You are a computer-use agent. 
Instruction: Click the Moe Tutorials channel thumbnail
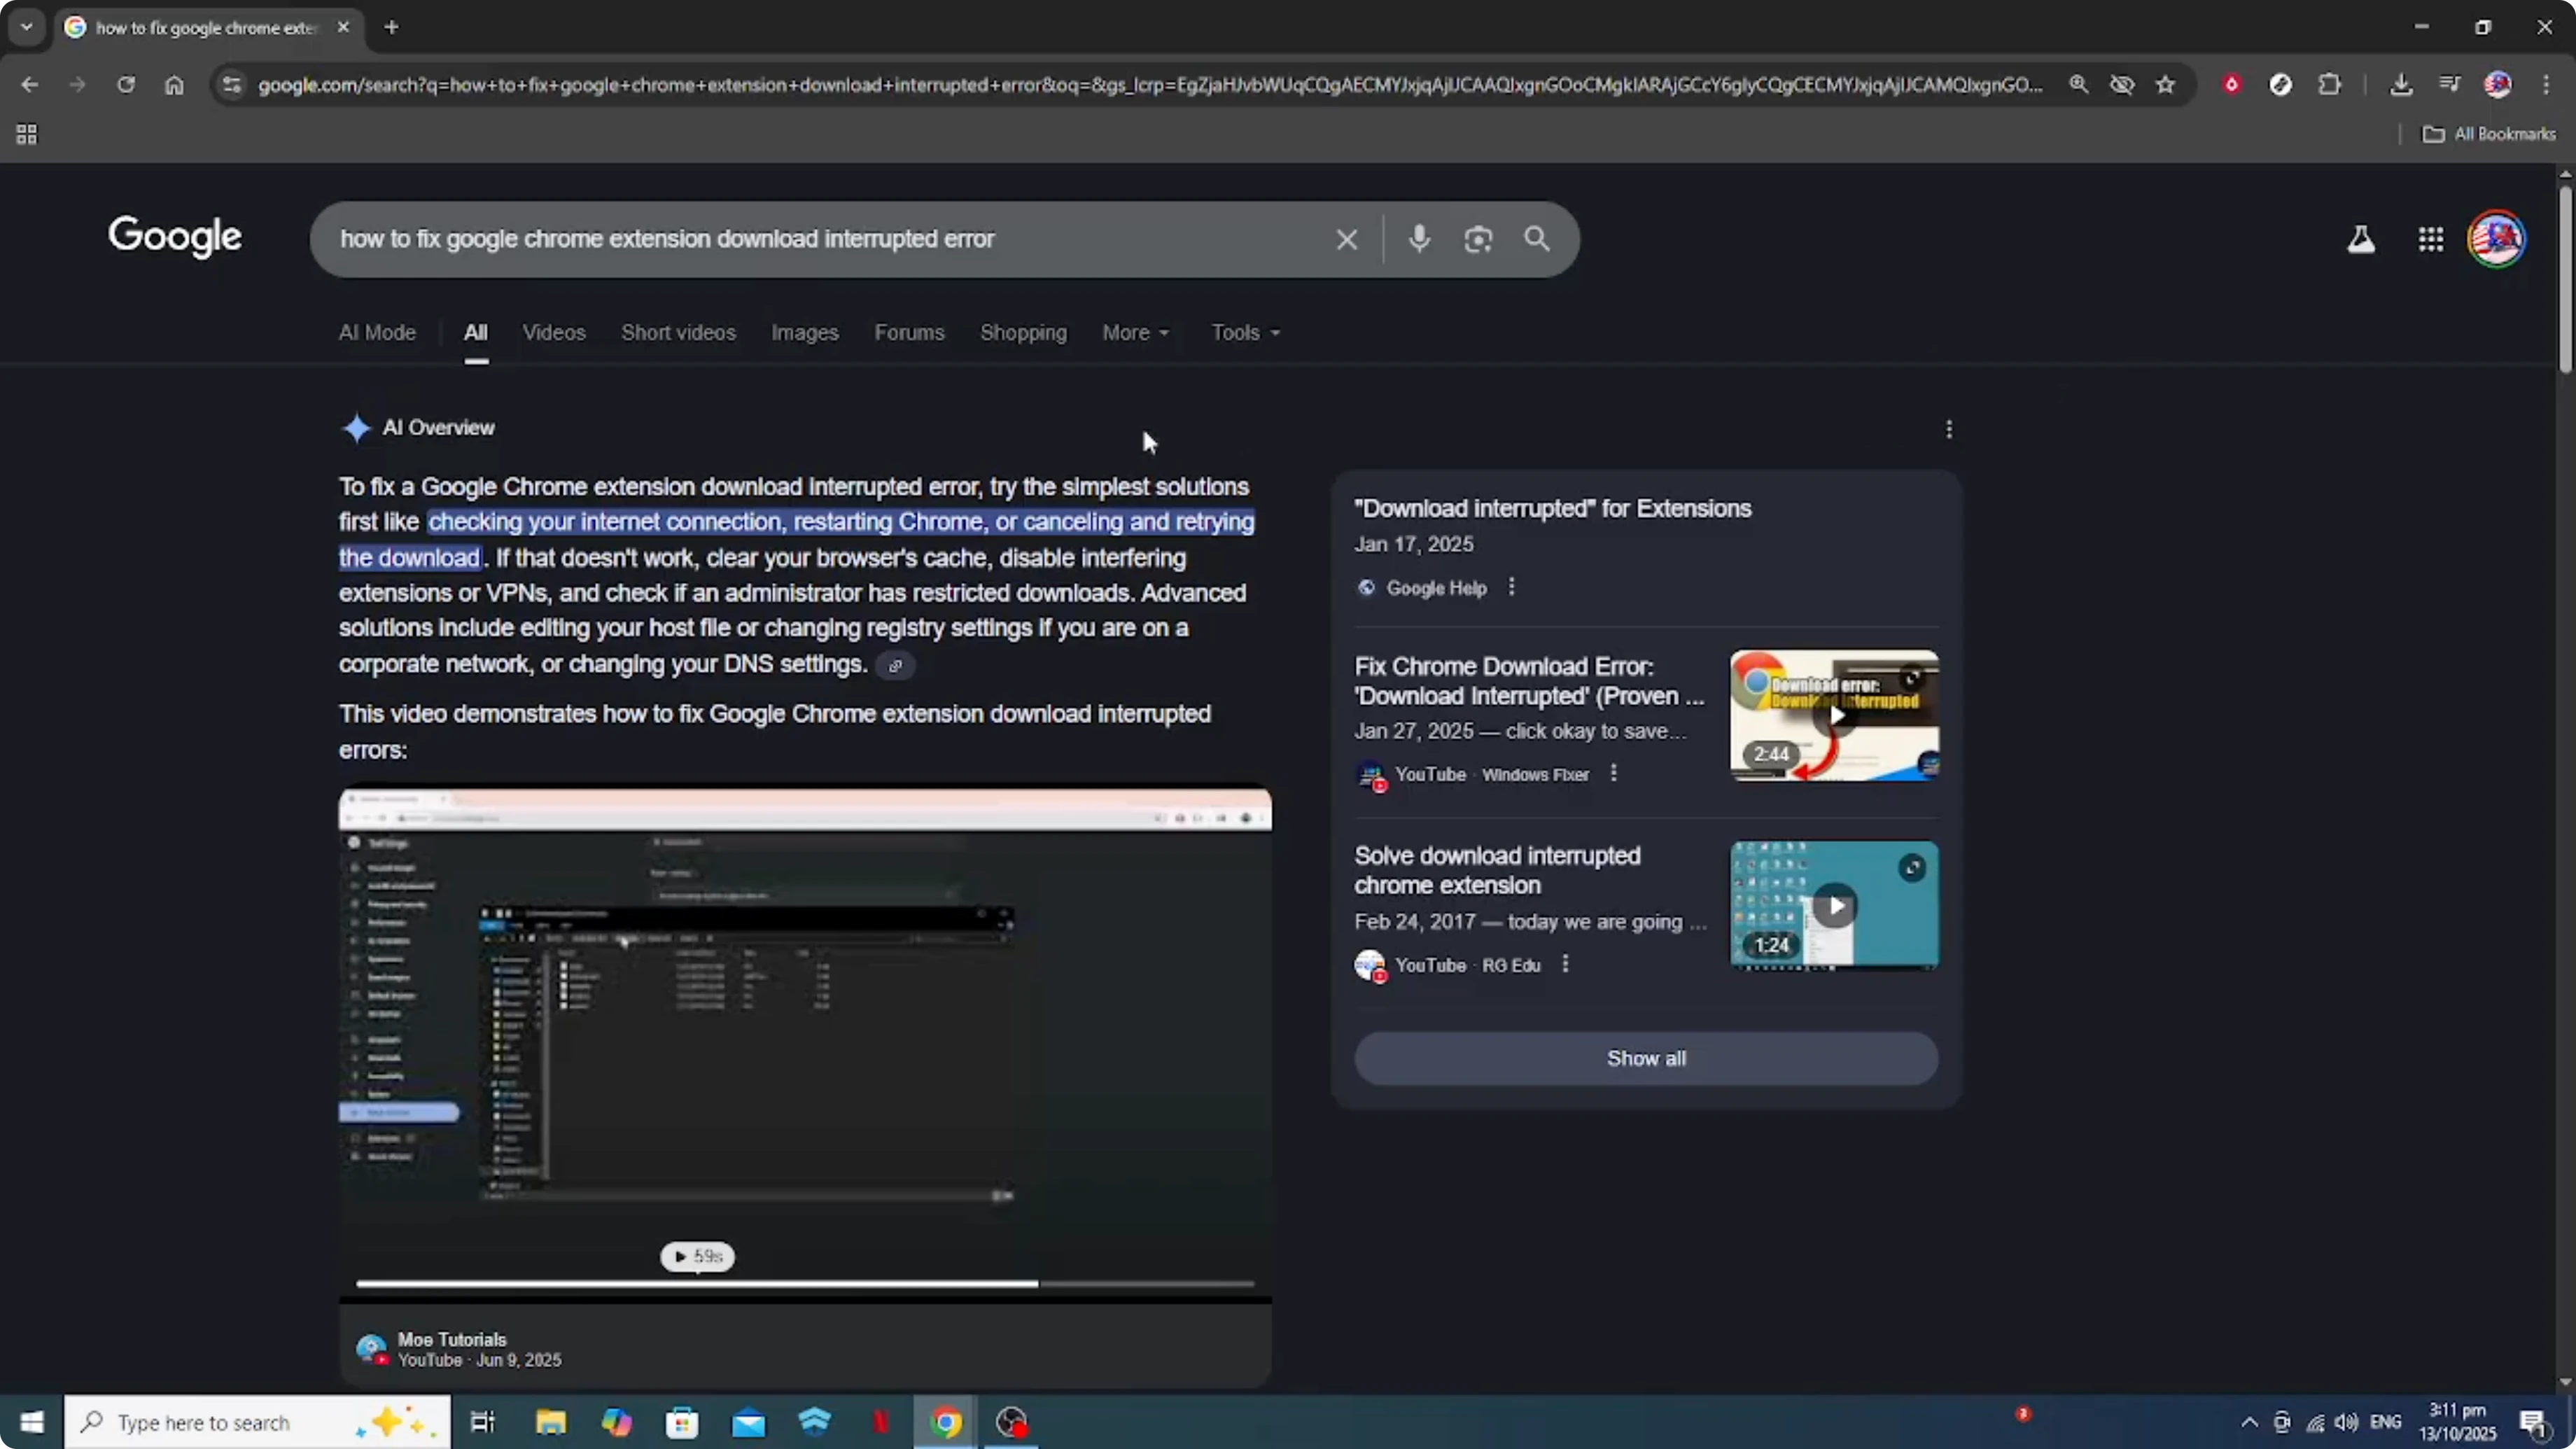tap(370, 1348)
